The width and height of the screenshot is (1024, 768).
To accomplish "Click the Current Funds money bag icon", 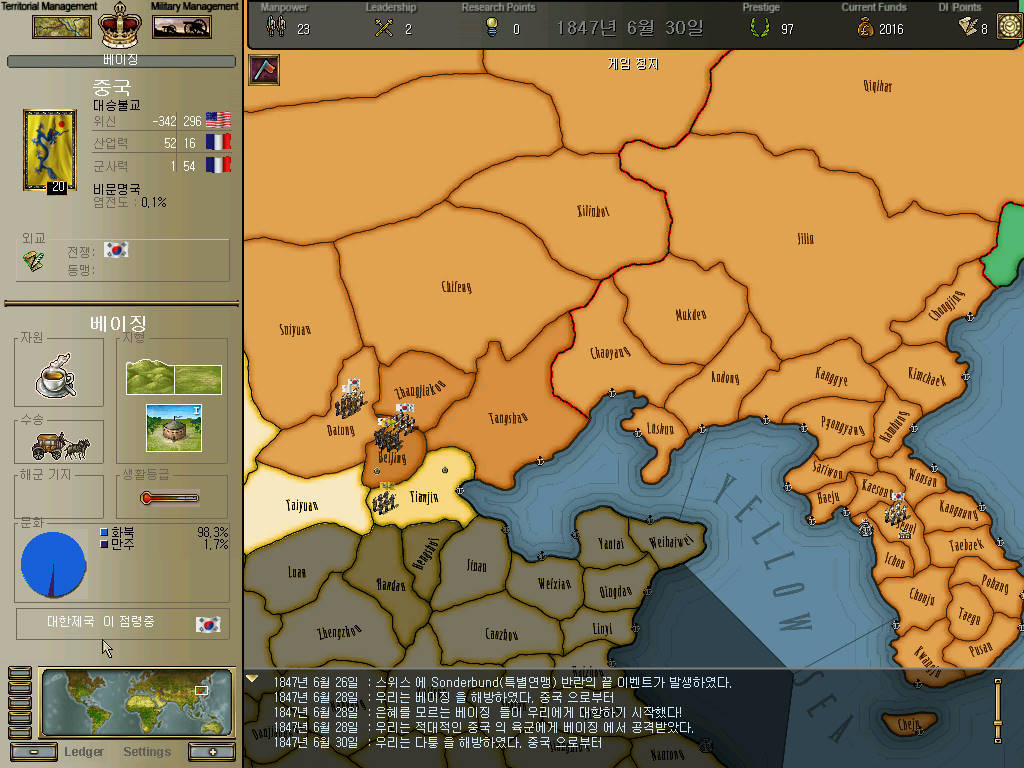I will point(865,29).
